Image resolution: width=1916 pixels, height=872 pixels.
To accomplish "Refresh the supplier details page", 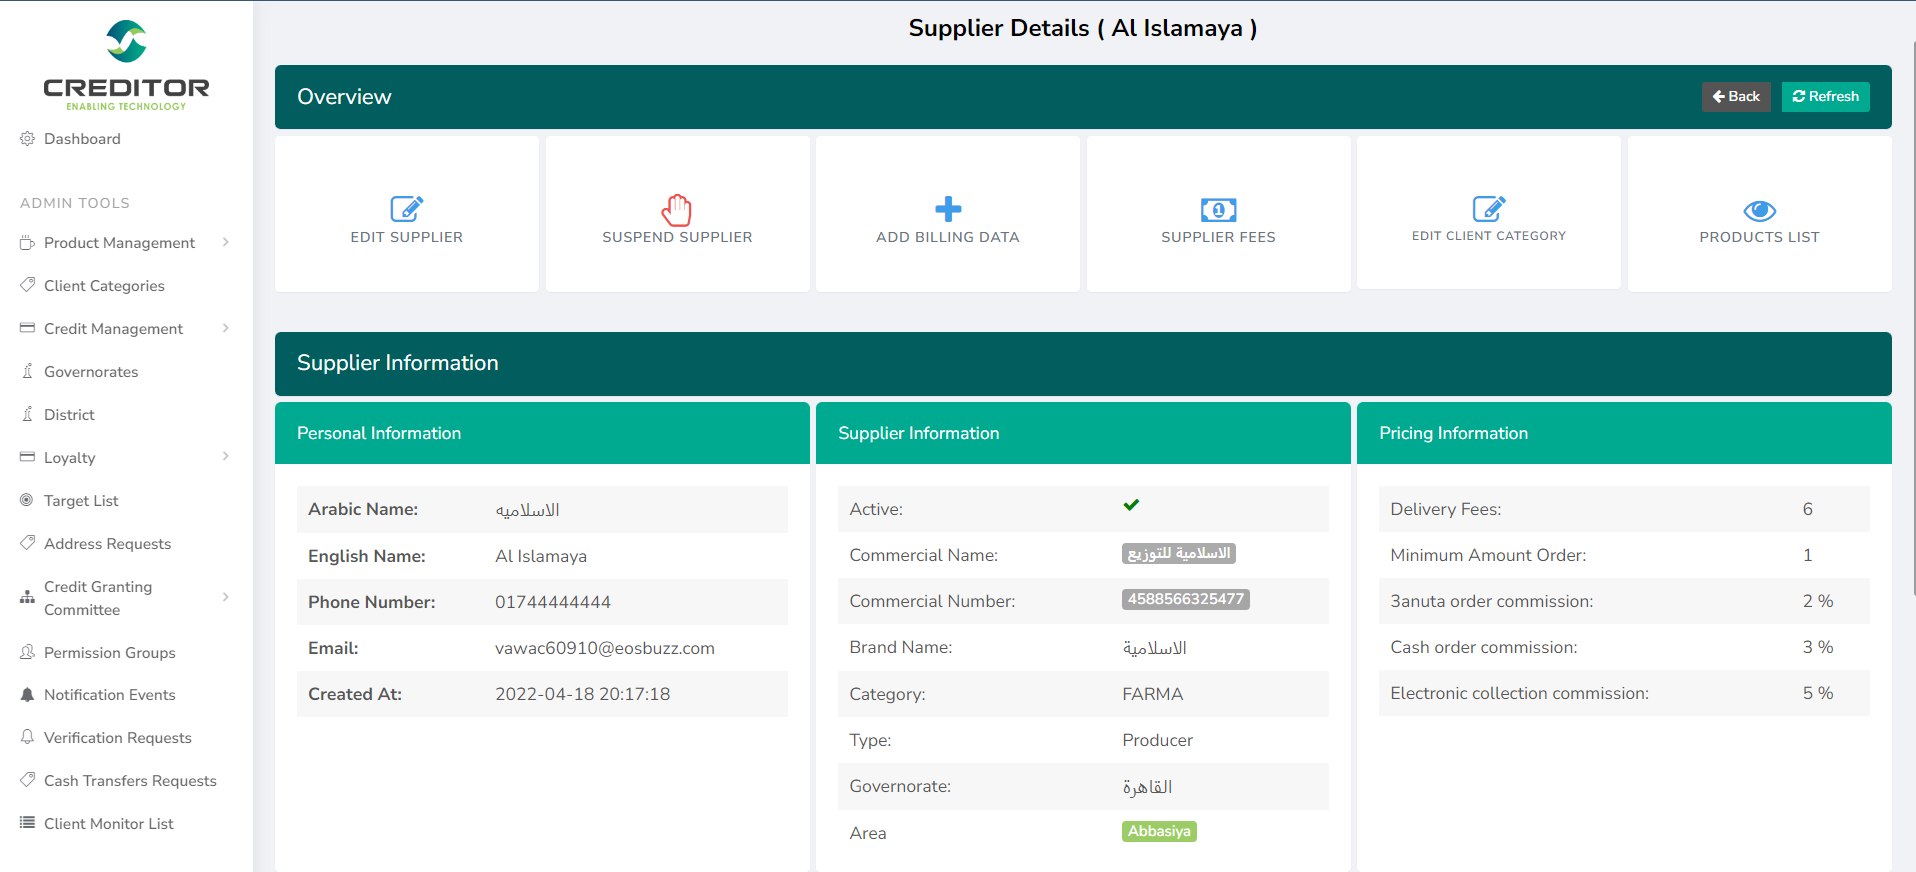I will [x=1825, y=97].
